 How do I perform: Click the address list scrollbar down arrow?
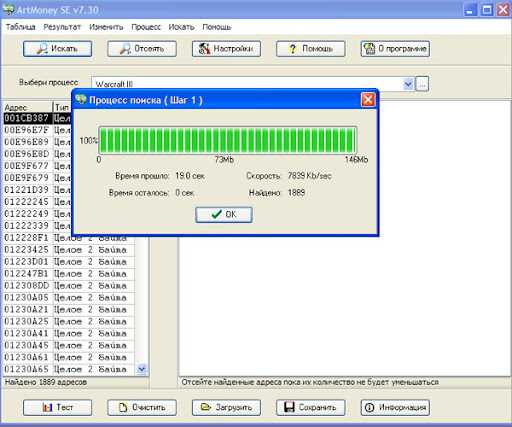[142, 369]
